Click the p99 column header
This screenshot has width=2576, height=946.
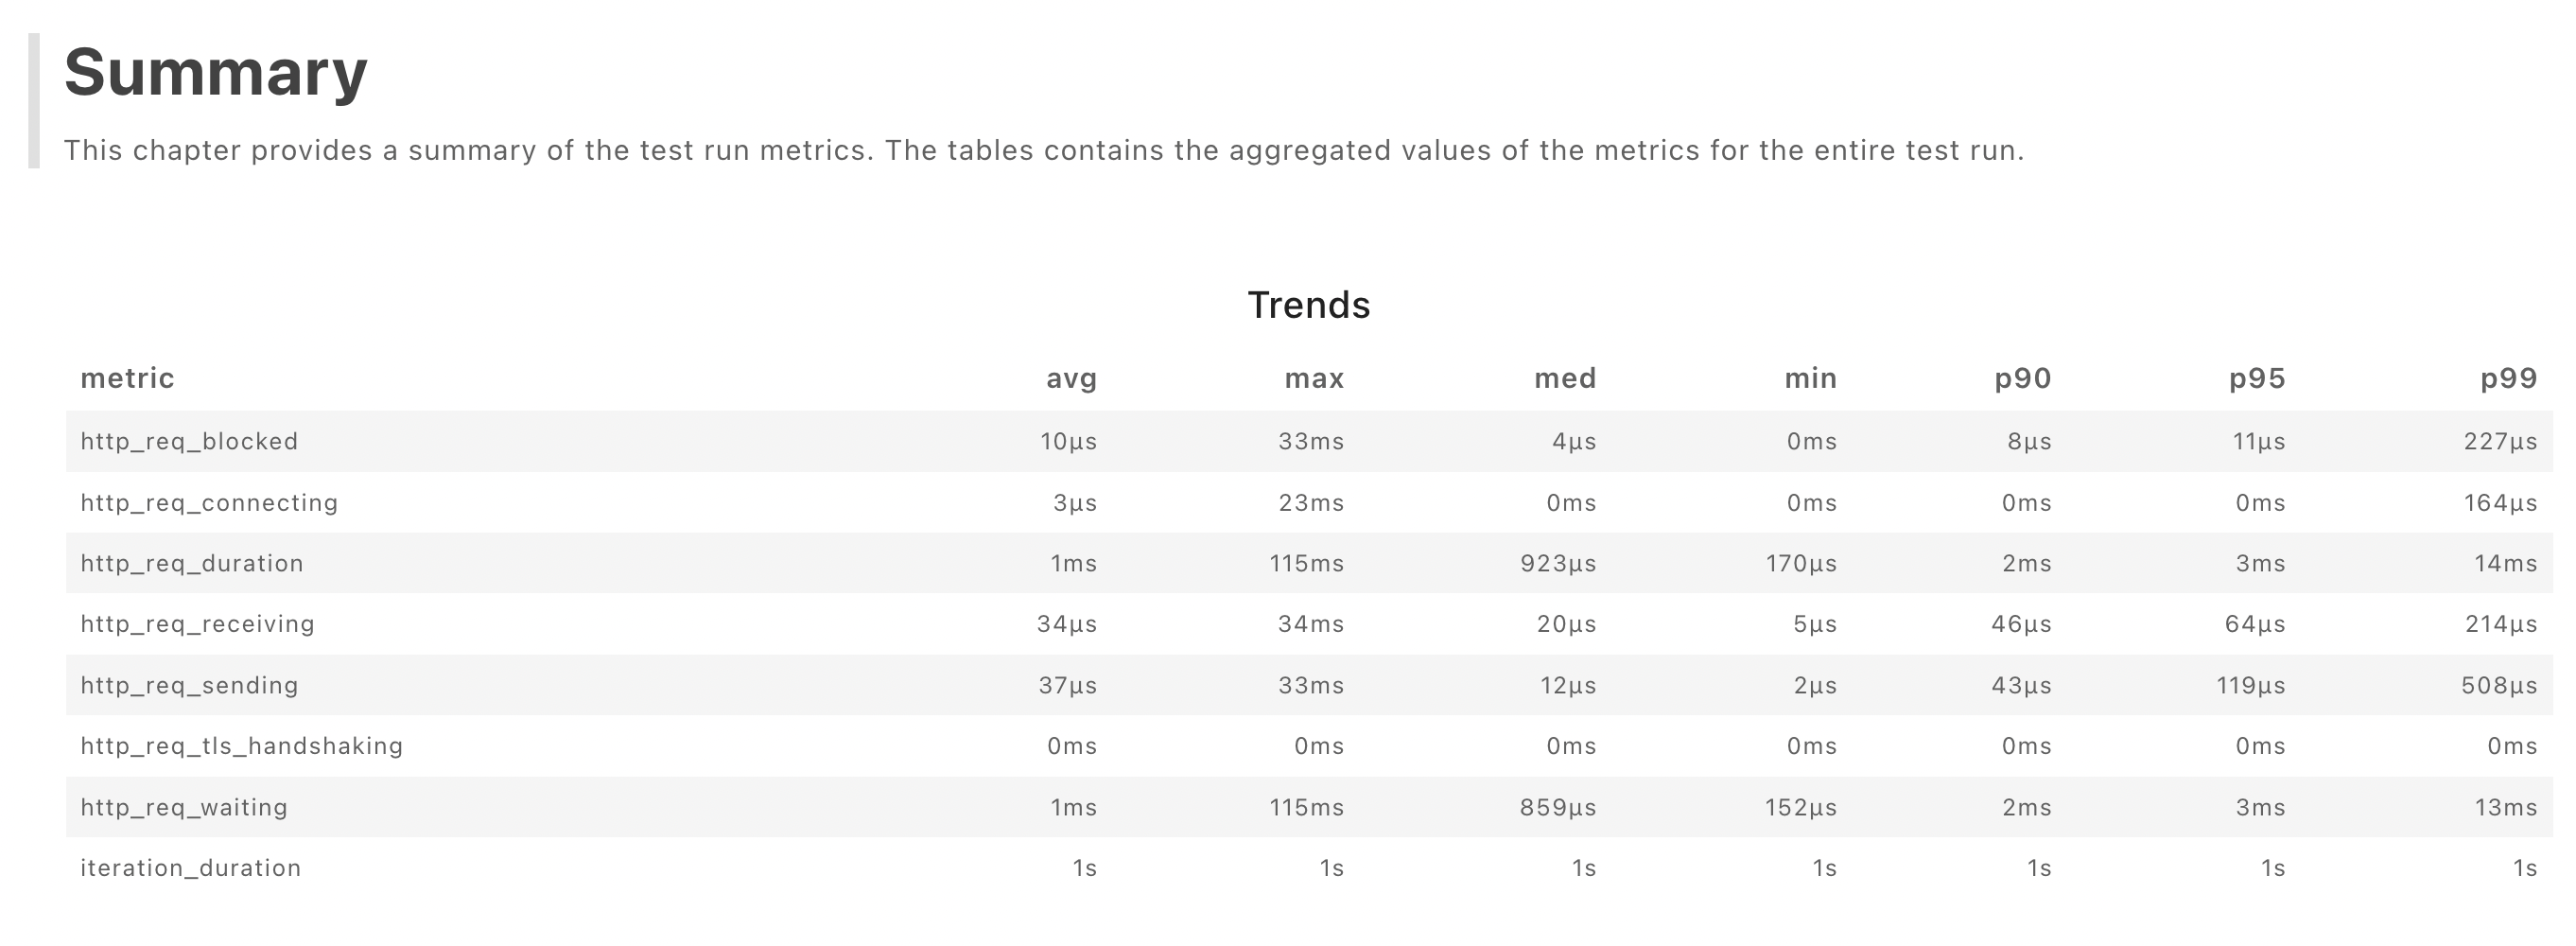(2509, 379)
